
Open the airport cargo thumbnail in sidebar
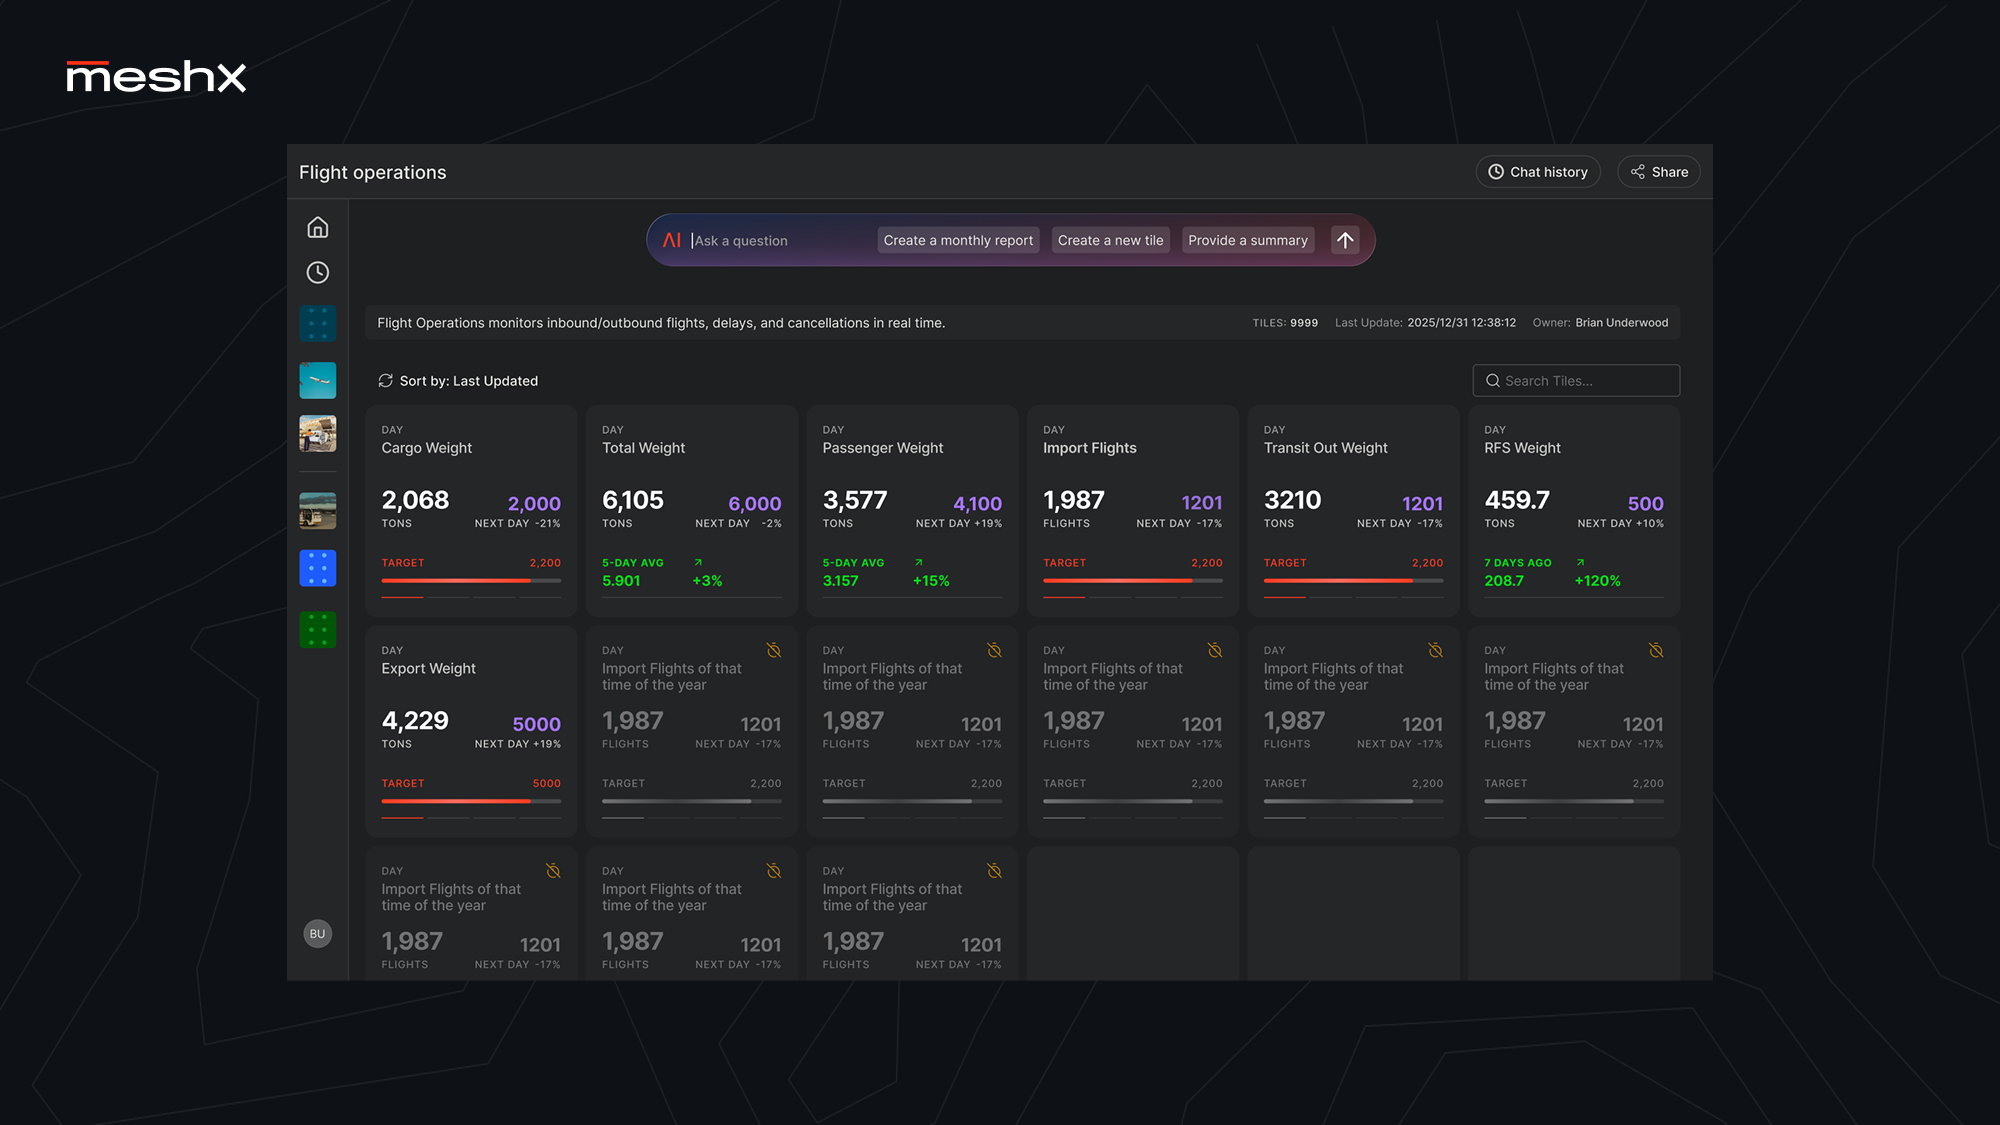[317, 434]
